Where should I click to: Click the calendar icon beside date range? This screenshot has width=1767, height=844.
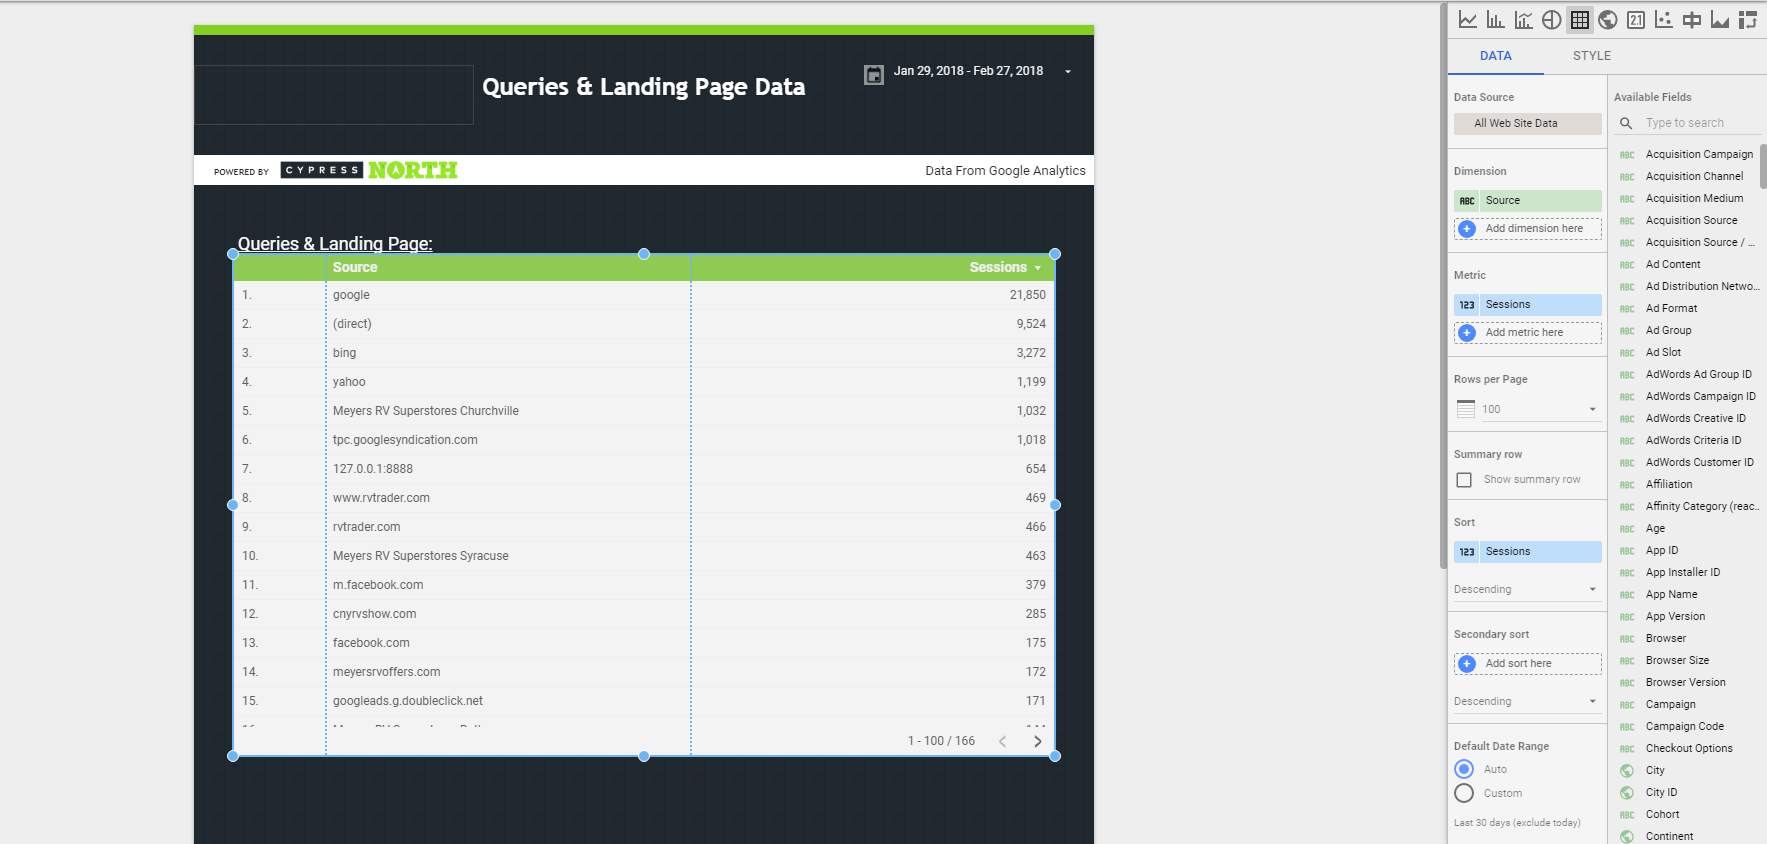click(x=874, y=74)
